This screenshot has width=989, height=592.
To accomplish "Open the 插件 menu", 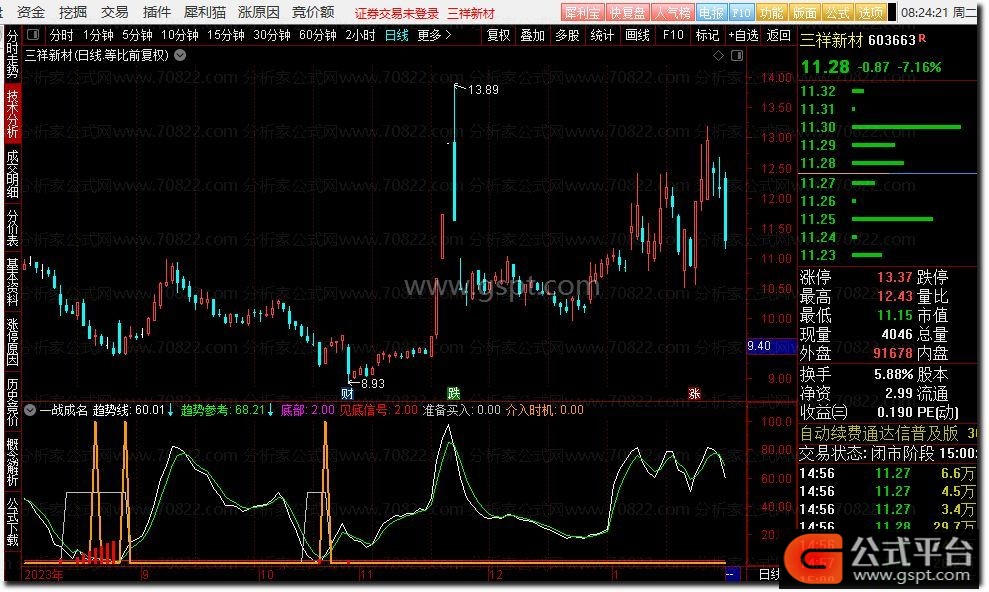I will click(156, 12).
